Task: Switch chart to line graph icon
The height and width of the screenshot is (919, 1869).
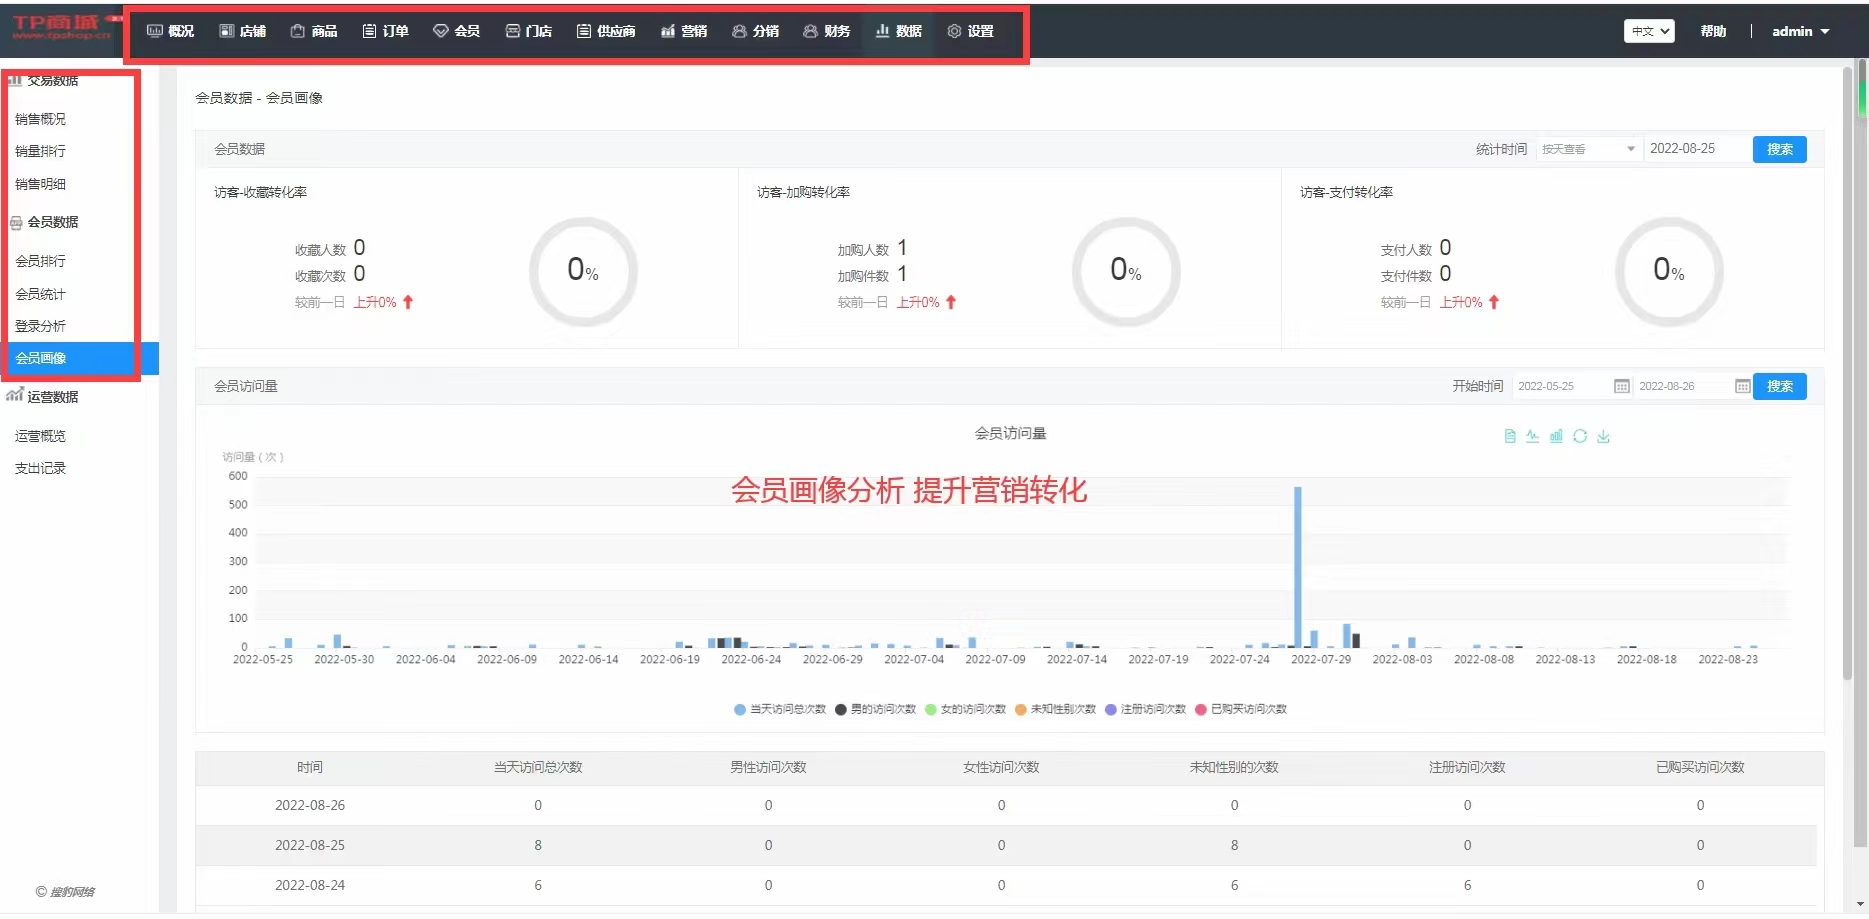Action: (x=1532, y=436)
